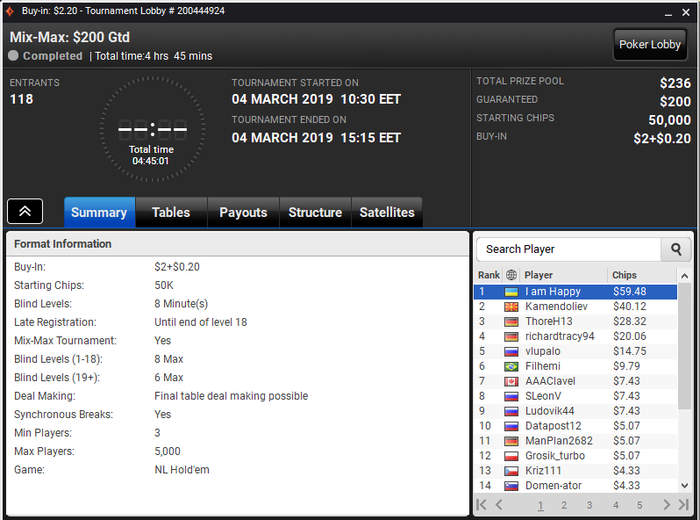This screenshot has width=700, height=520.
Task: Go to previous page of players
Action: click(499, 505)
